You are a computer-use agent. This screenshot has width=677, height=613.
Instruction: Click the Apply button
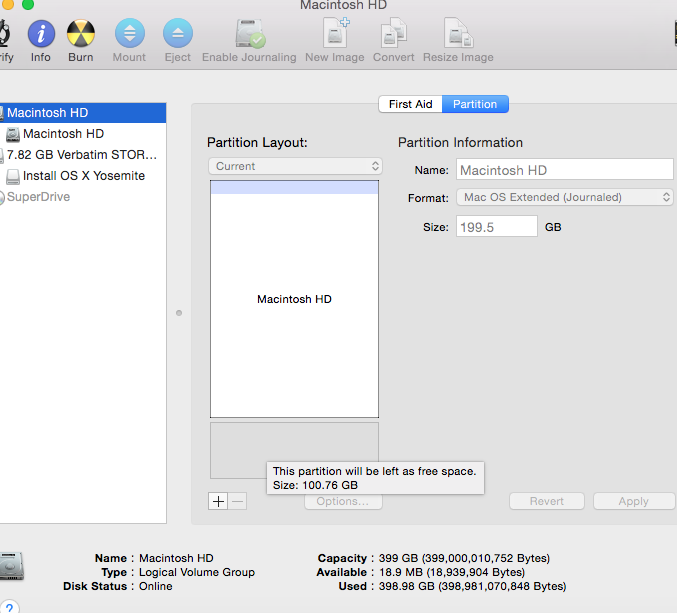[634, 501]
